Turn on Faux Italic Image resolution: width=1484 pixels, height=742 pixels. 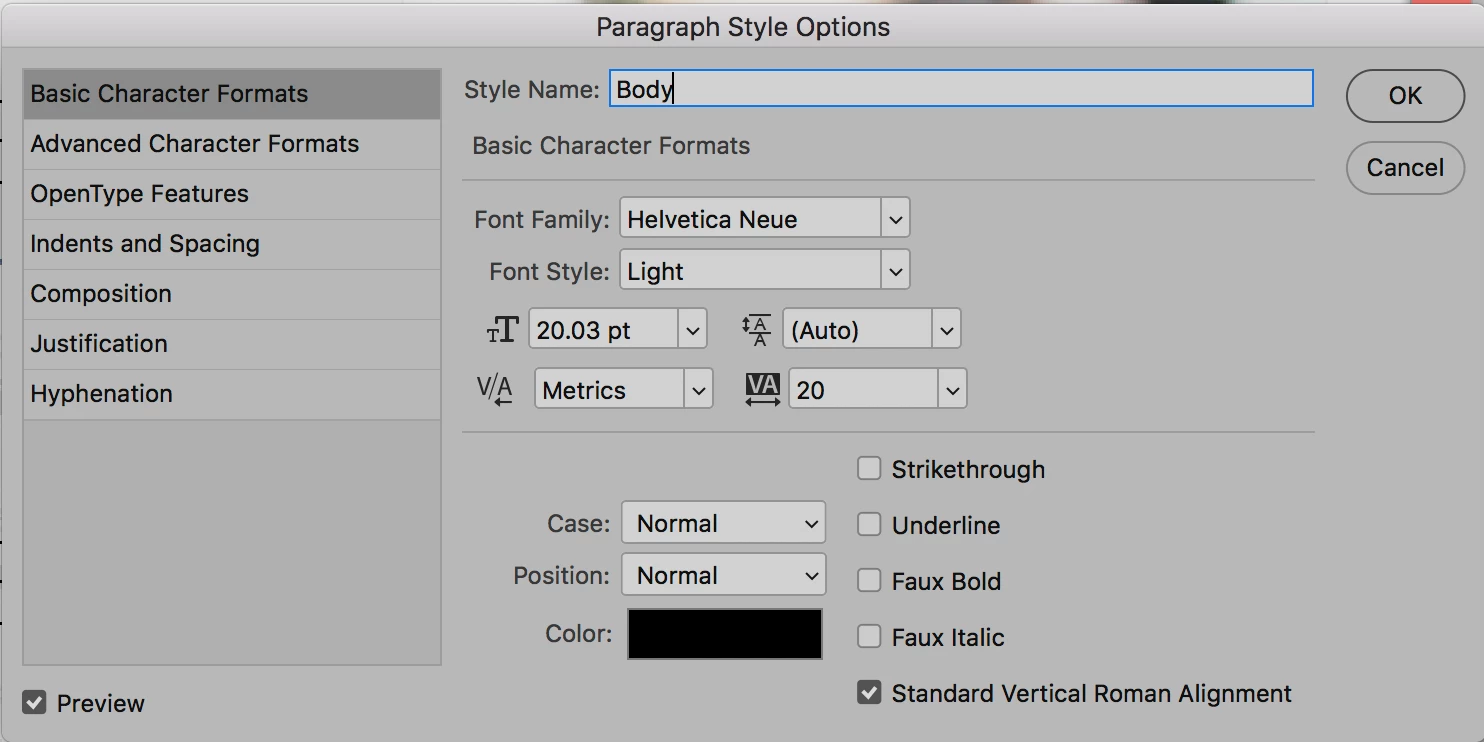click(869, 637)
